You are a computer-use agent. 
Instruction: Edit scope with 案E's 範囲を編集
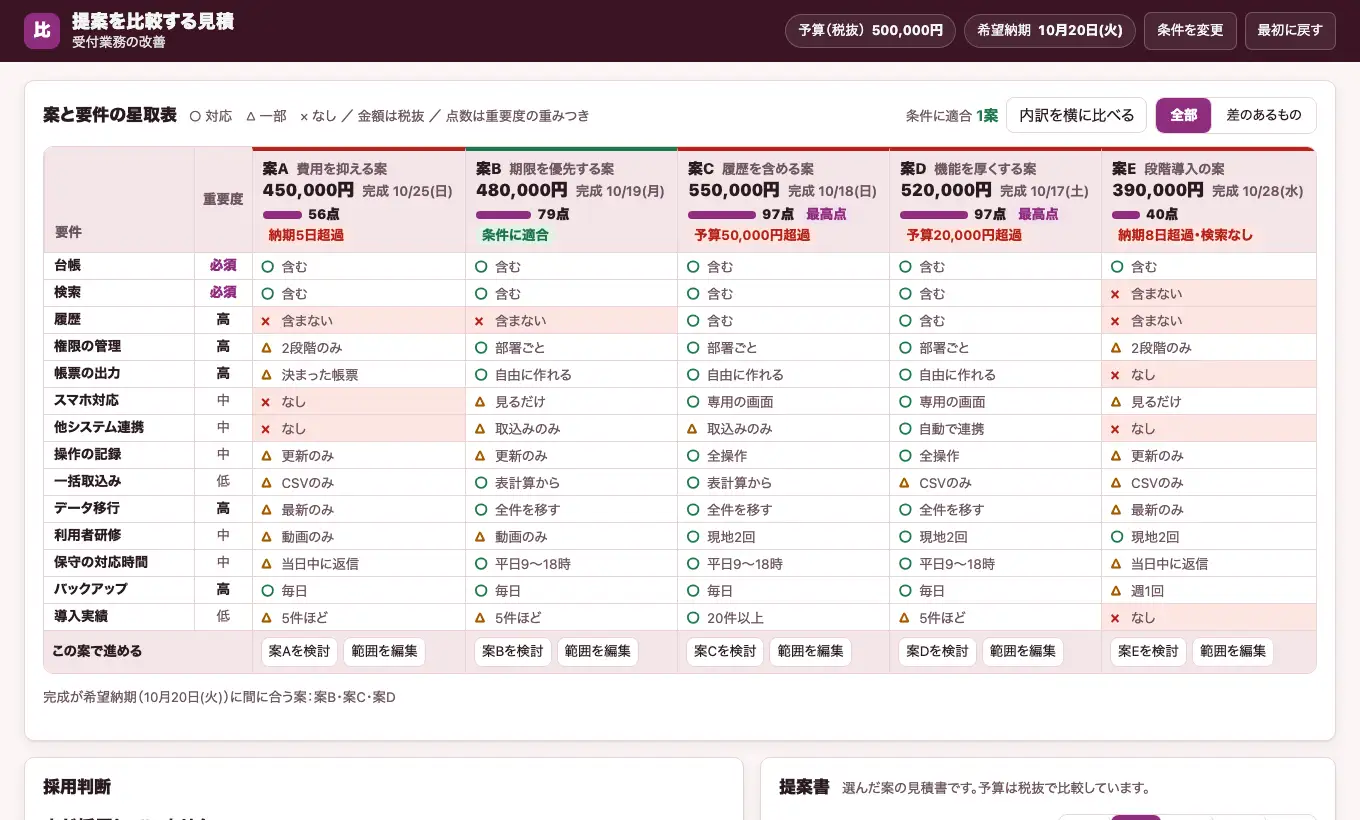tap(1233, 651)
